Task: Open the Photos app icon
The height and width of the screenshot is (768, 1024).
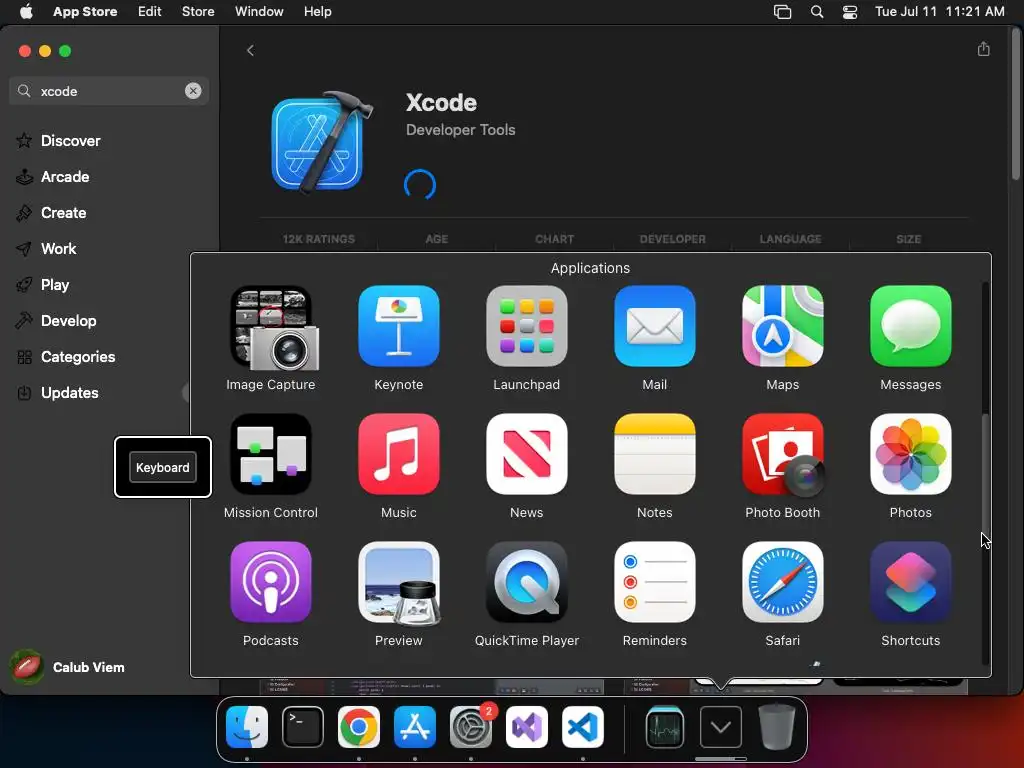Action: click(x=910, y=455)
